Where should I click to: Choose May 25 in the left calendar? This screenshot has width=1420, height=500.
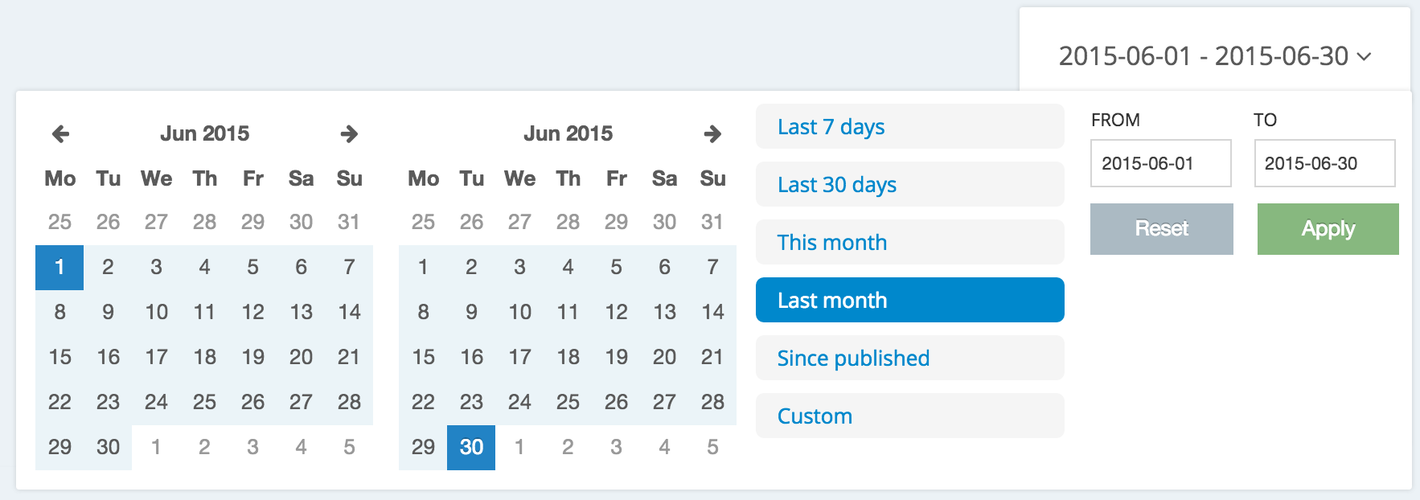60,222
